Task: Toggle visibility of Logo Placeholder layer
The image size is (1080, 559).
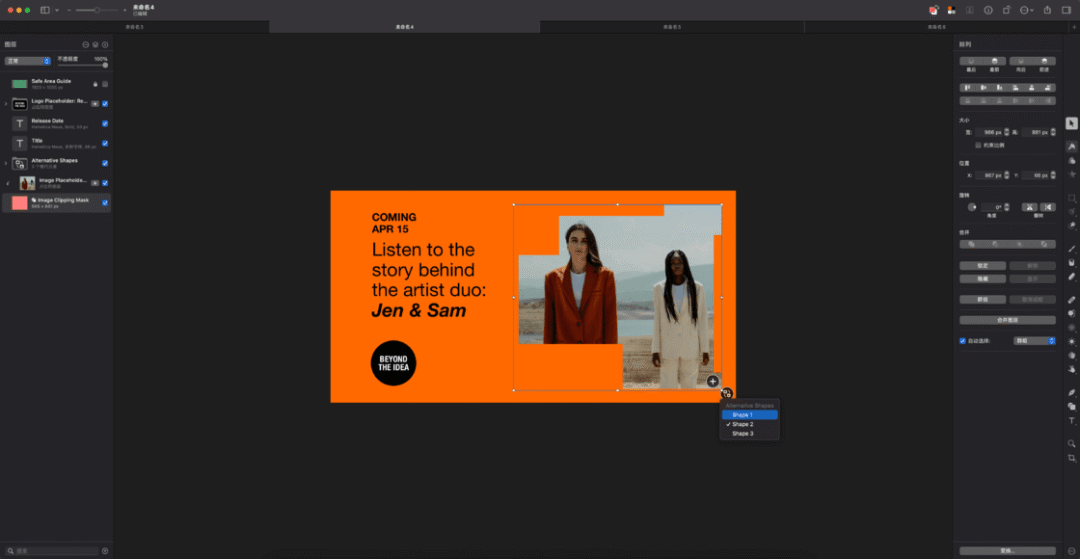Action: pos(105,104)
